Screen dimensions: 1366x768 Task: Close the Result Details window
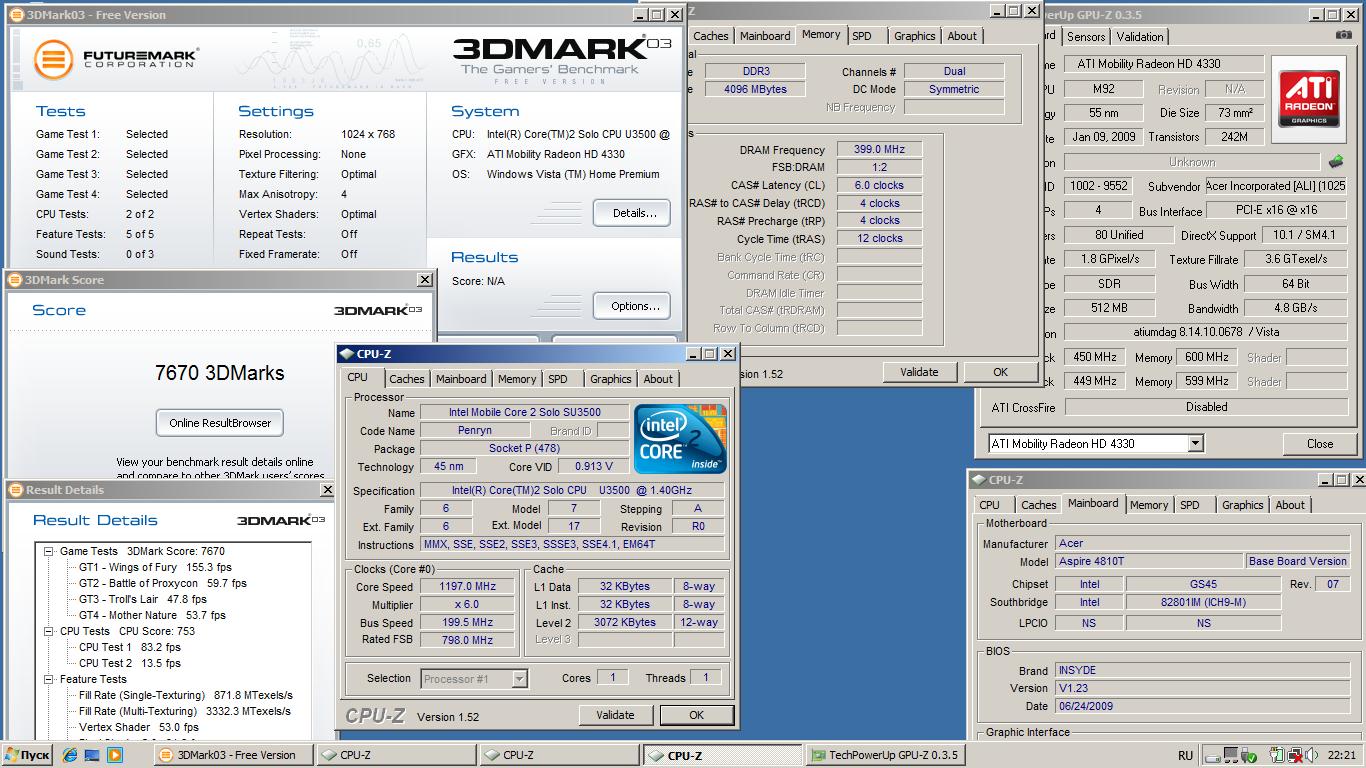(x=327, y=490)
